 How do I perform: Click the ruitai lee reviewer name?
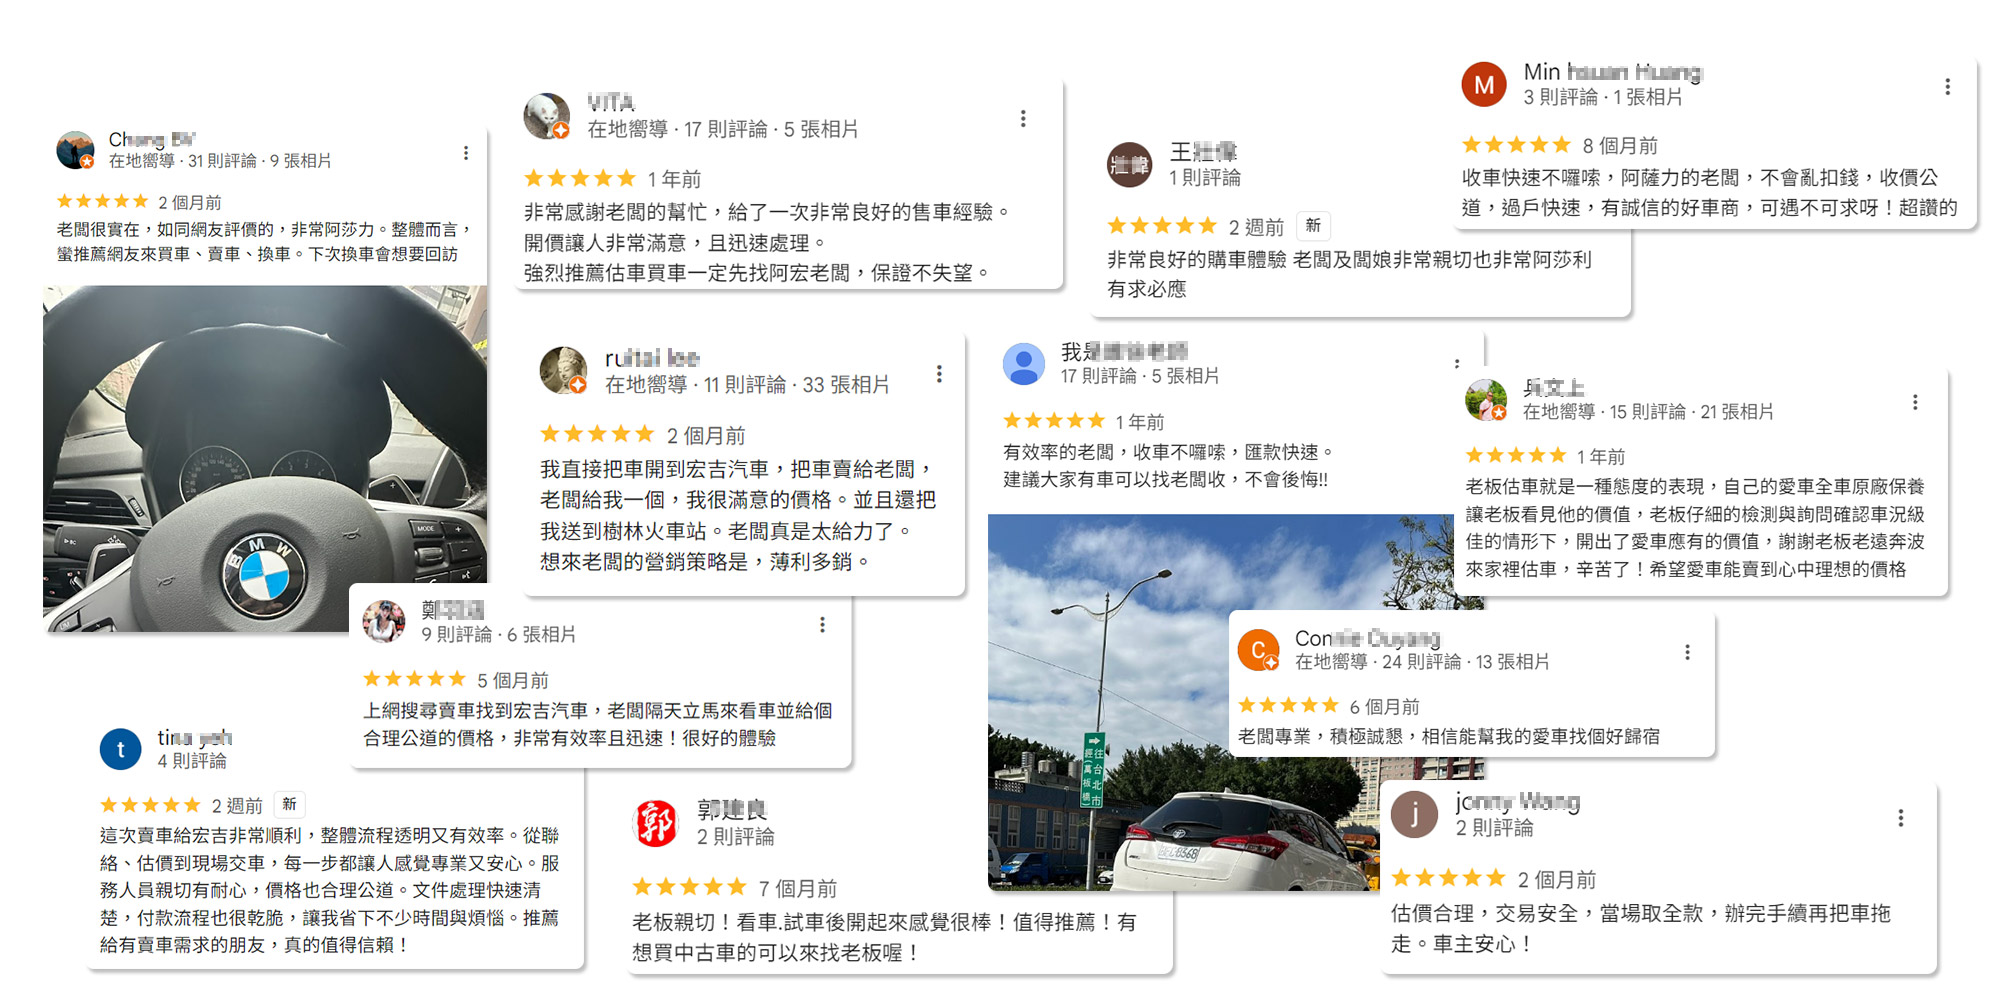coord(652,358)
